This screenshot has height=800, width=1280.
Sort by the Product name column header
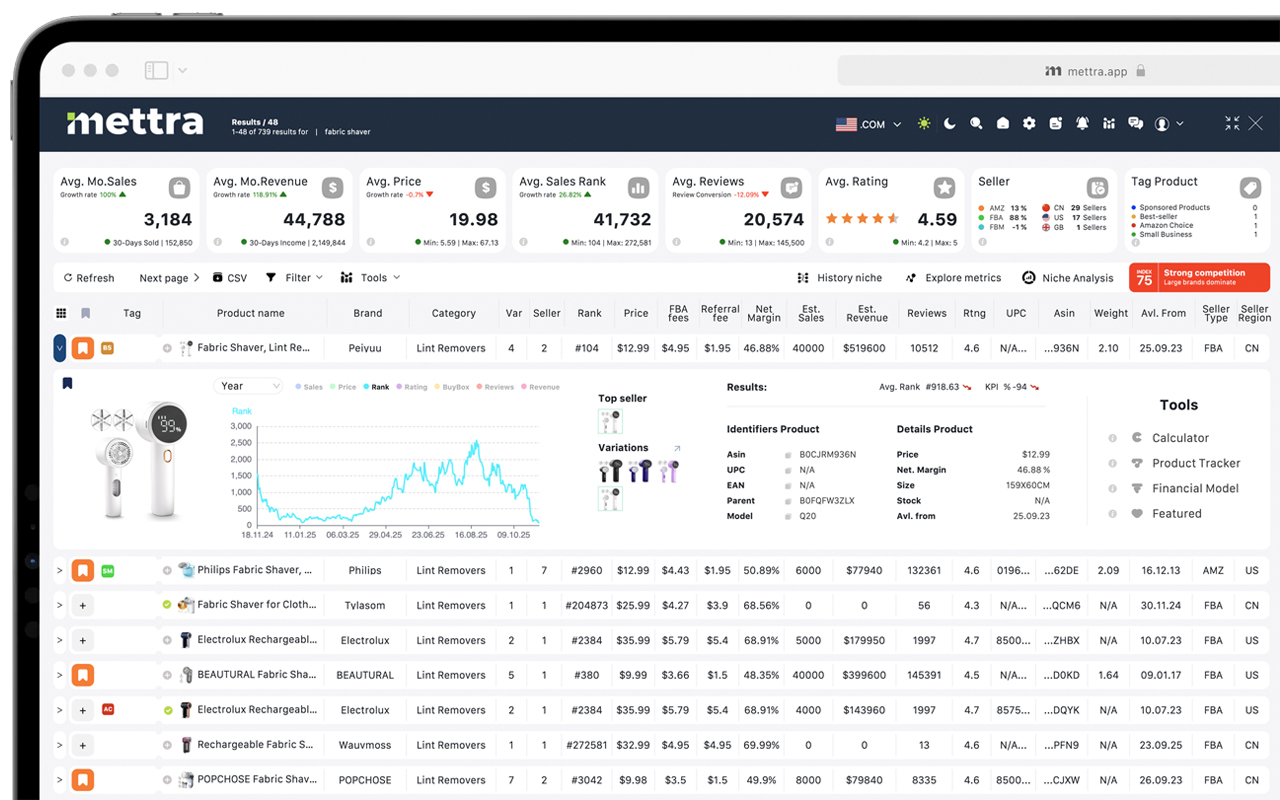(x=251, y=313)
